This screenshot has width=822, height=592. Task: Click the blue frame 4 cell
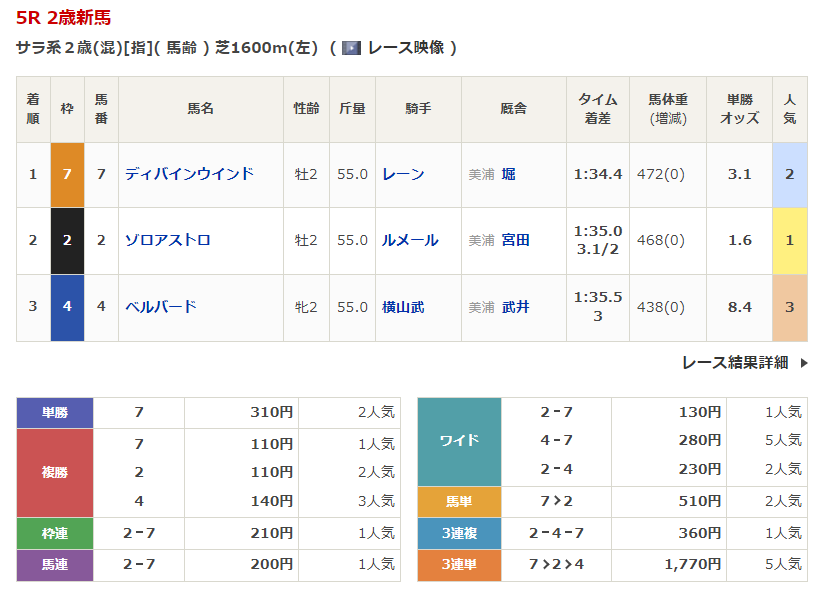(67, 307)
